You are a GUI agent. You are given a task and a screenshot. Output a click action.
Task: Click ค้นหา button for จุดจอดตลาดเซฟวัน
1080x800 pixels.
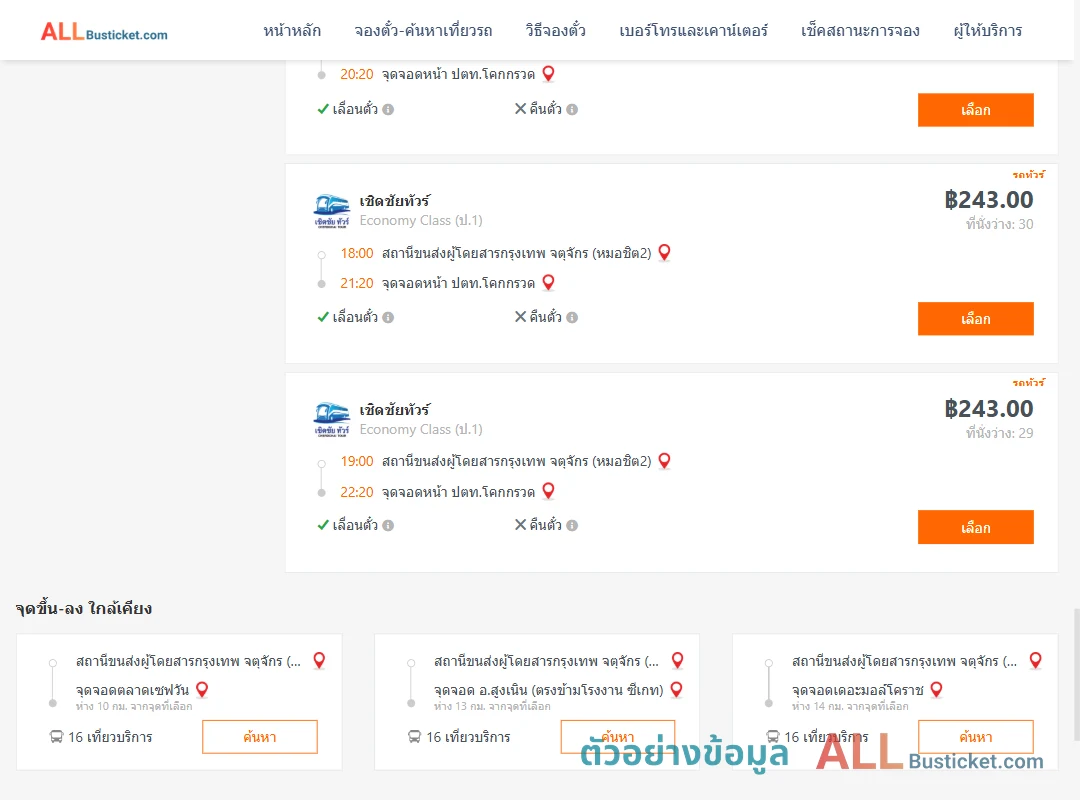coord(260,737)
